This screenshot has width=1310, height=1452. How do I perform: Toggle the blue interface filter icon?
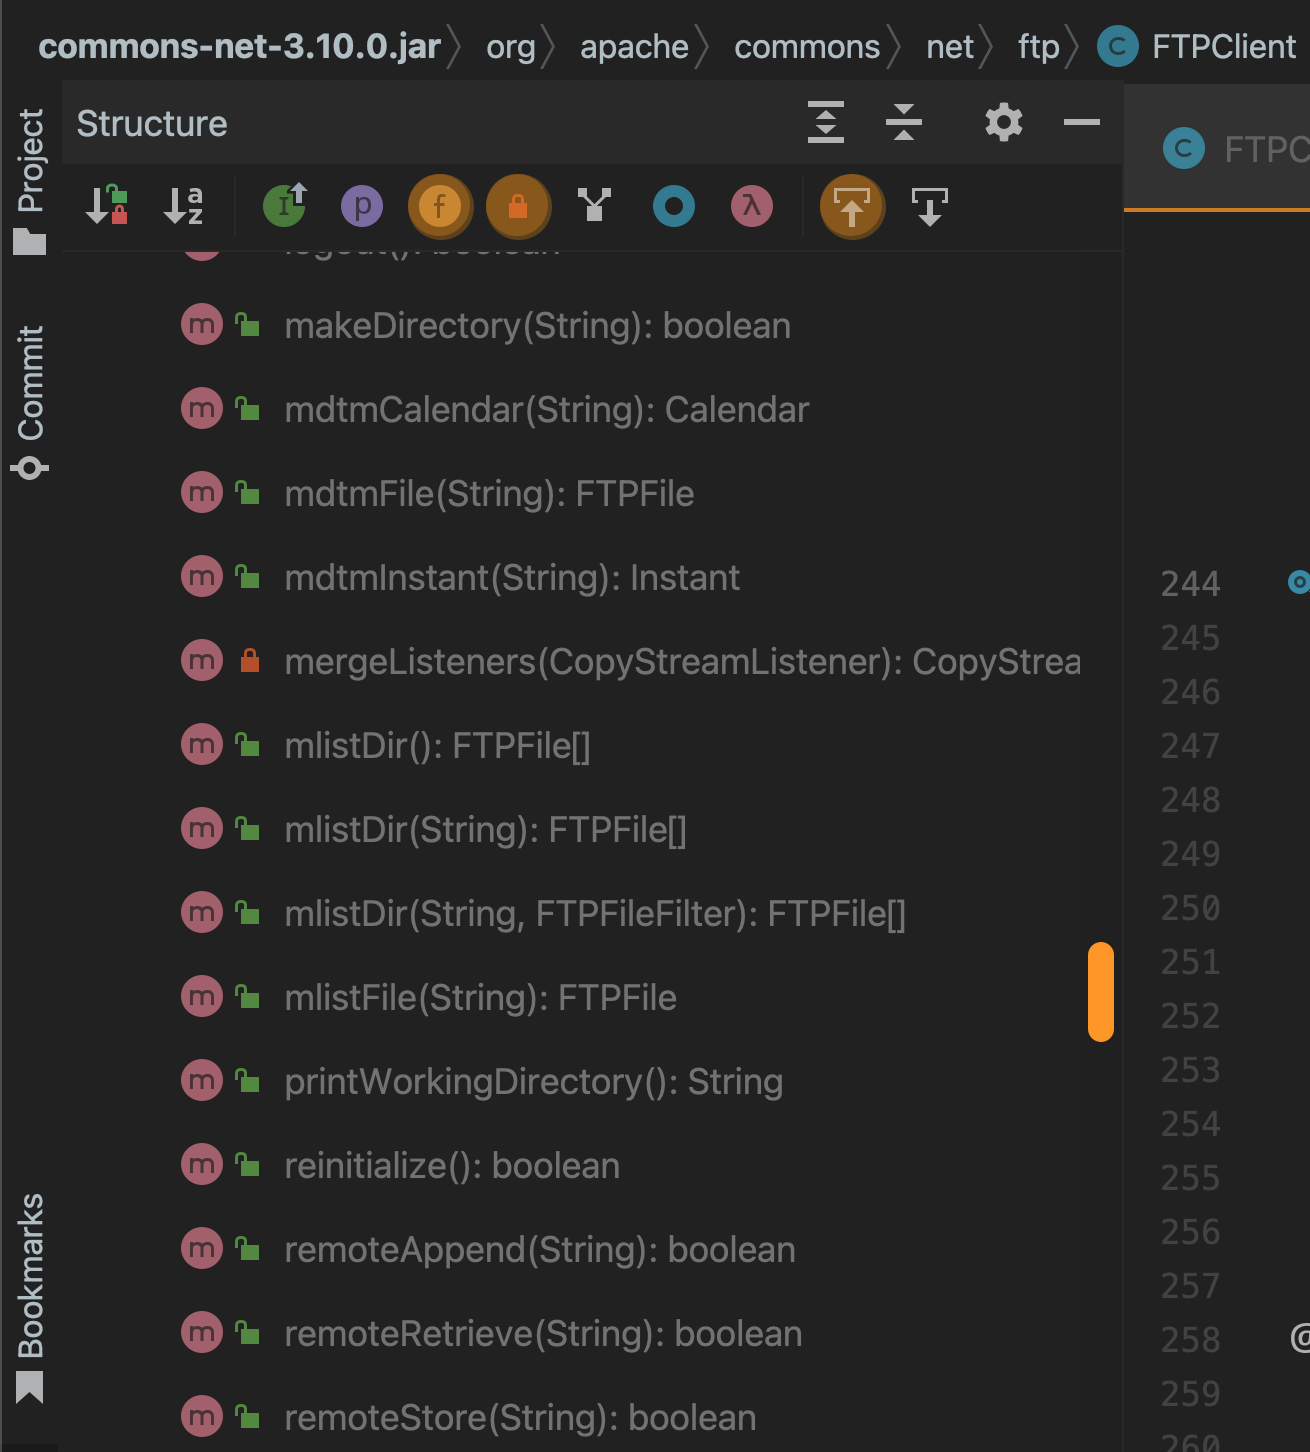(673, 207)
